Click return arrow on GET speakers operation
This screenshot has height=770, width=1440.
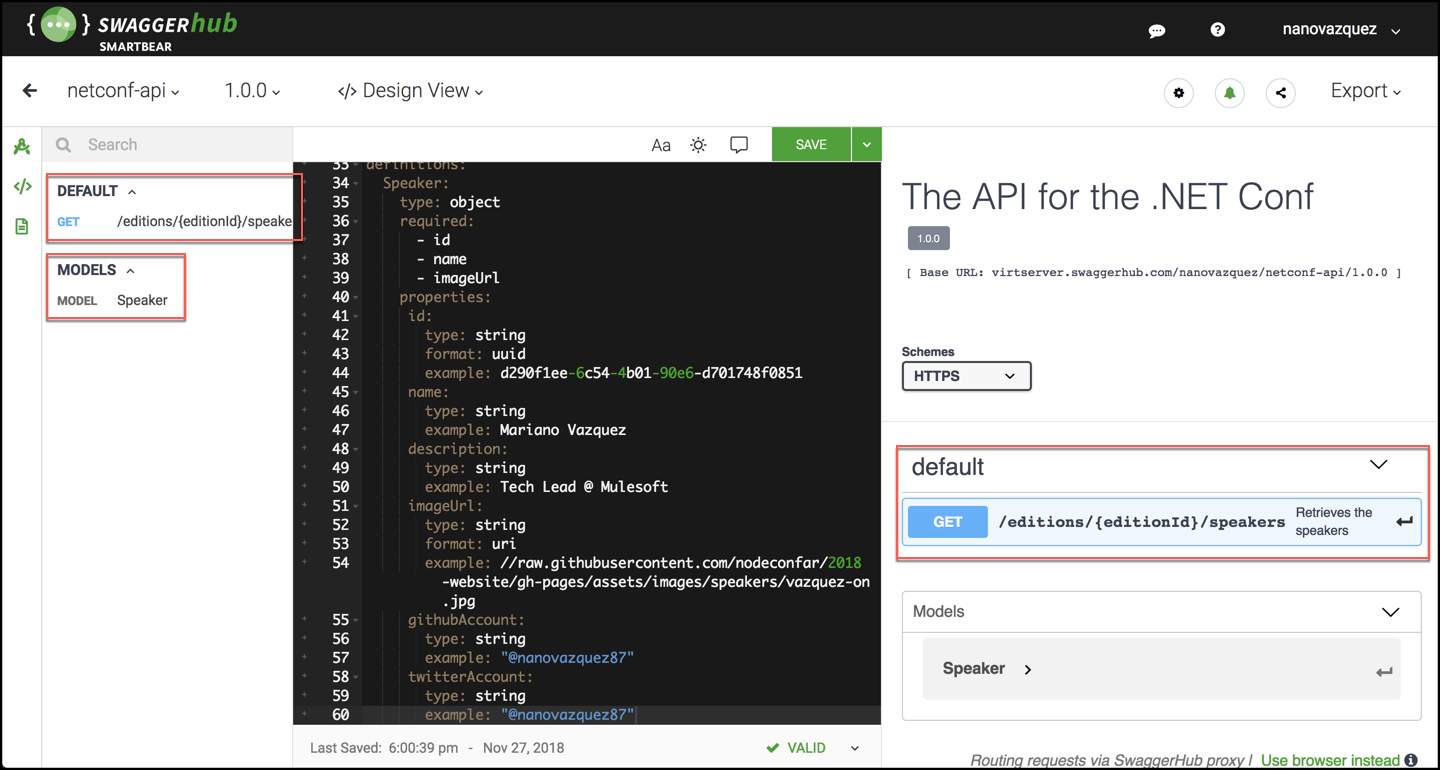click(x=1405, y=521)
